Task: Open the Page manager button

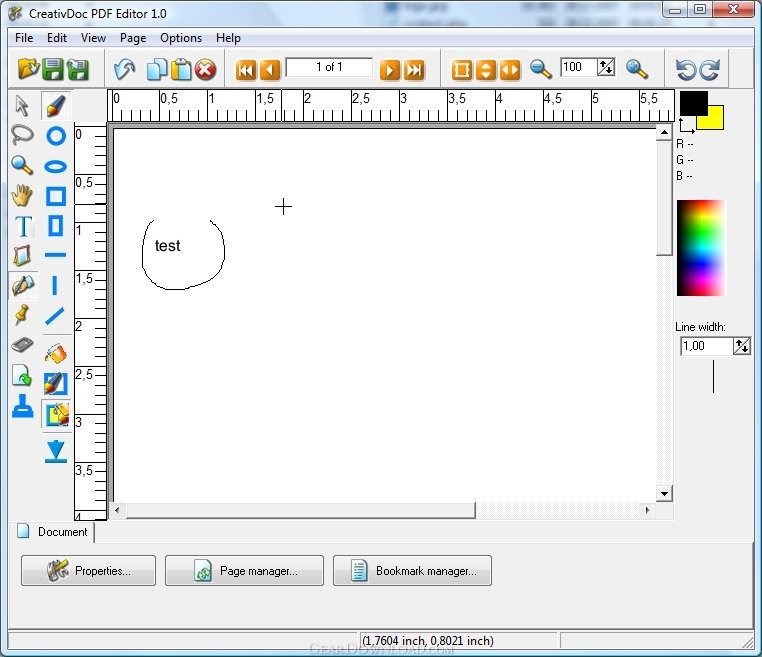Action: pyautogui.click(x=244, y=571)
